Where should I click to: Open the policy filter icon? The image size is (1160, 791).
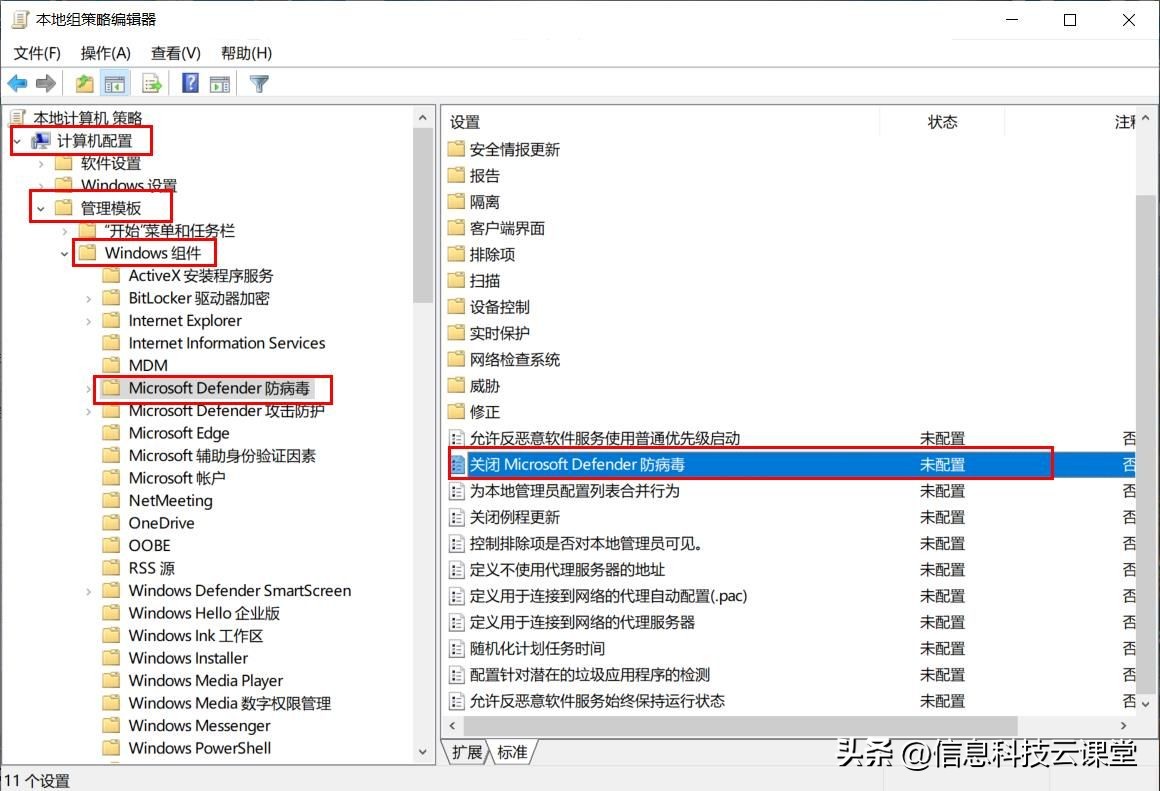(259, 84)
